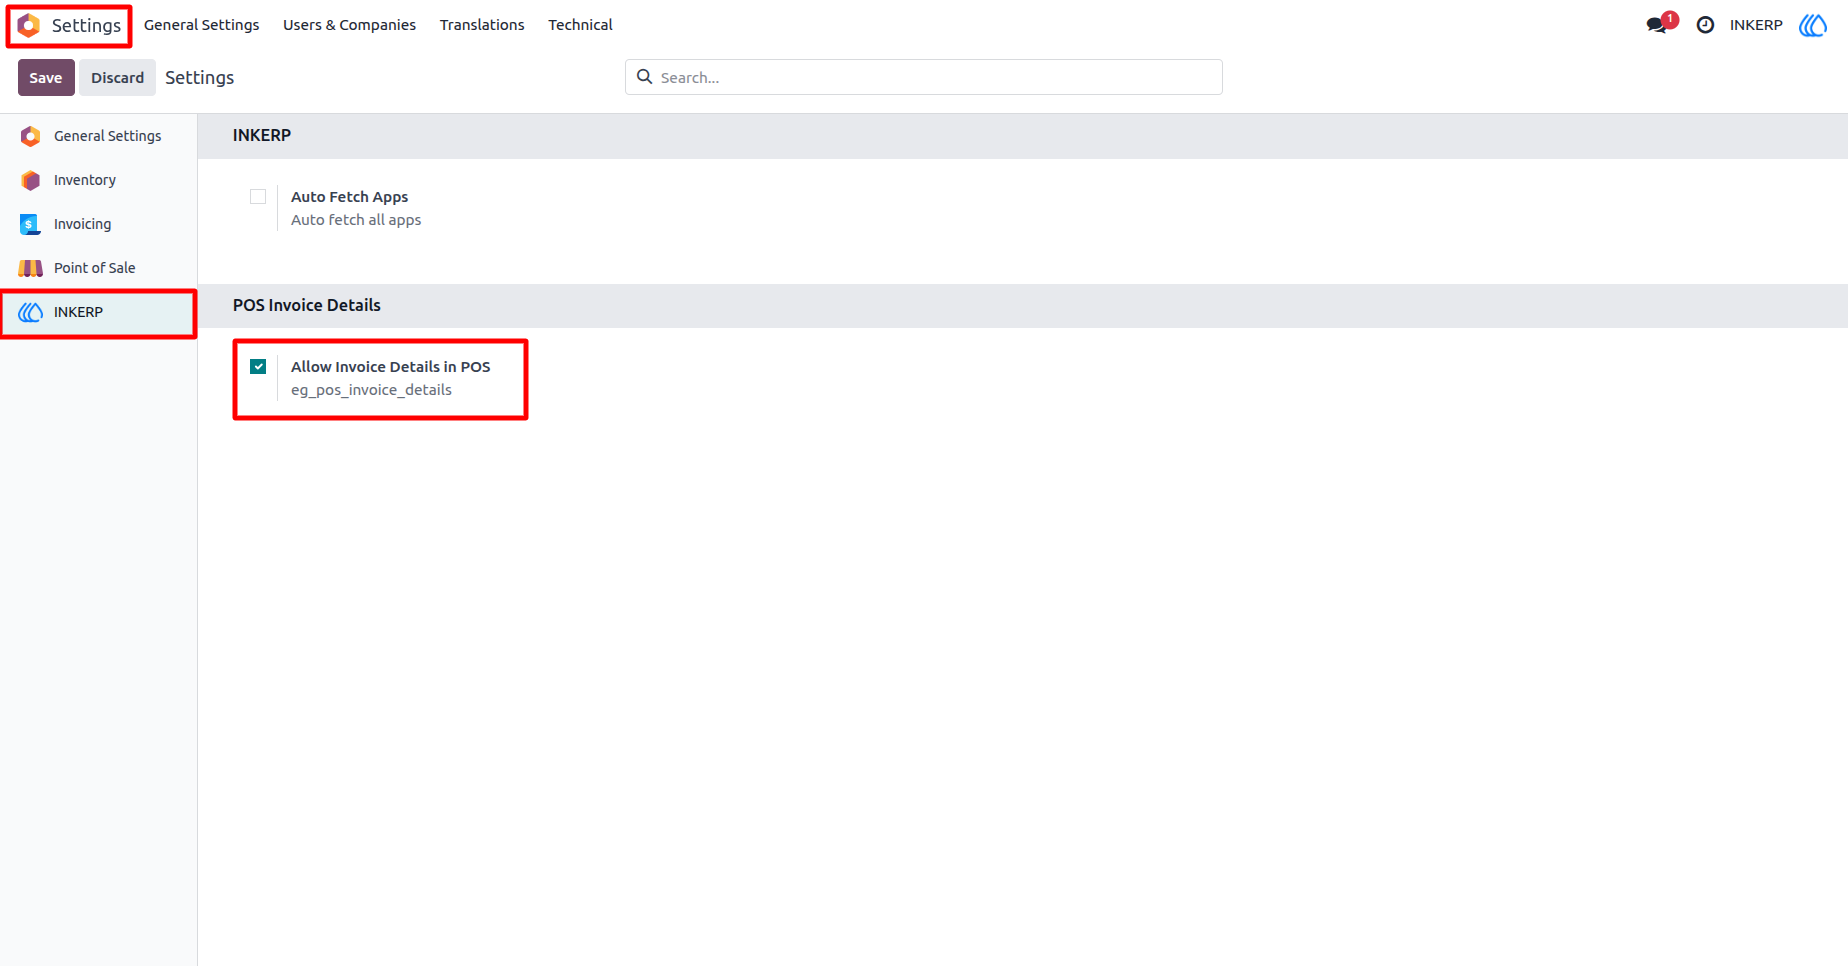
Task: Open the General Settings top menu
Action: point(201,25)
